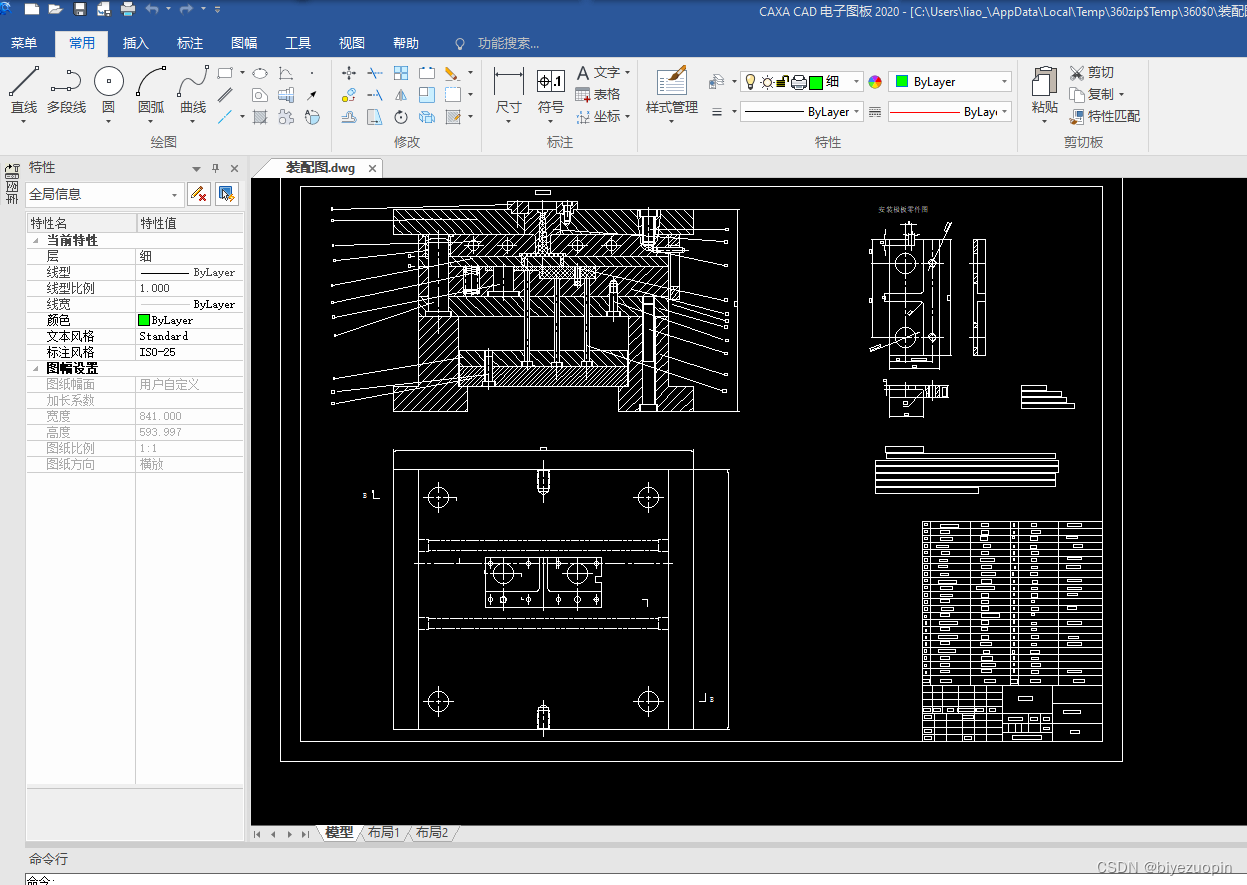Select the 直线 line tool

click(x=24, y=92)
